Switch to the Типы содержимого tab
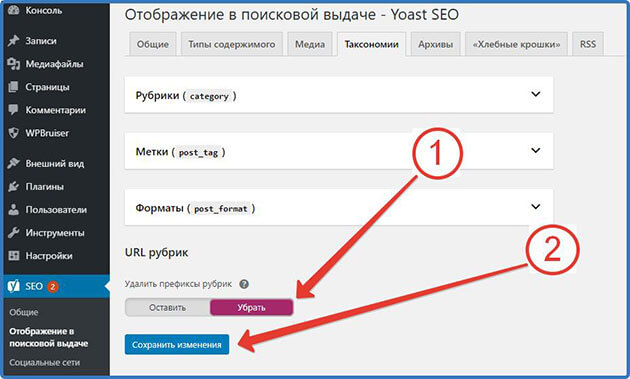Viewport: 630px width, 379px height. [x=232, y=44]
